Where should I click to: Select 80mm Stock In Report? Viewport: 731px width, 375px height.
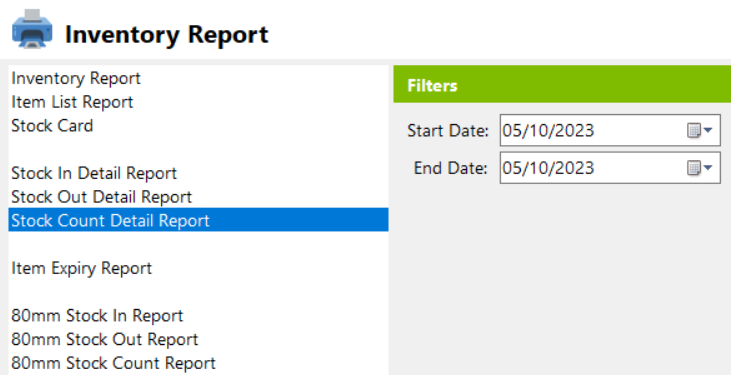(x=97, y=316)
